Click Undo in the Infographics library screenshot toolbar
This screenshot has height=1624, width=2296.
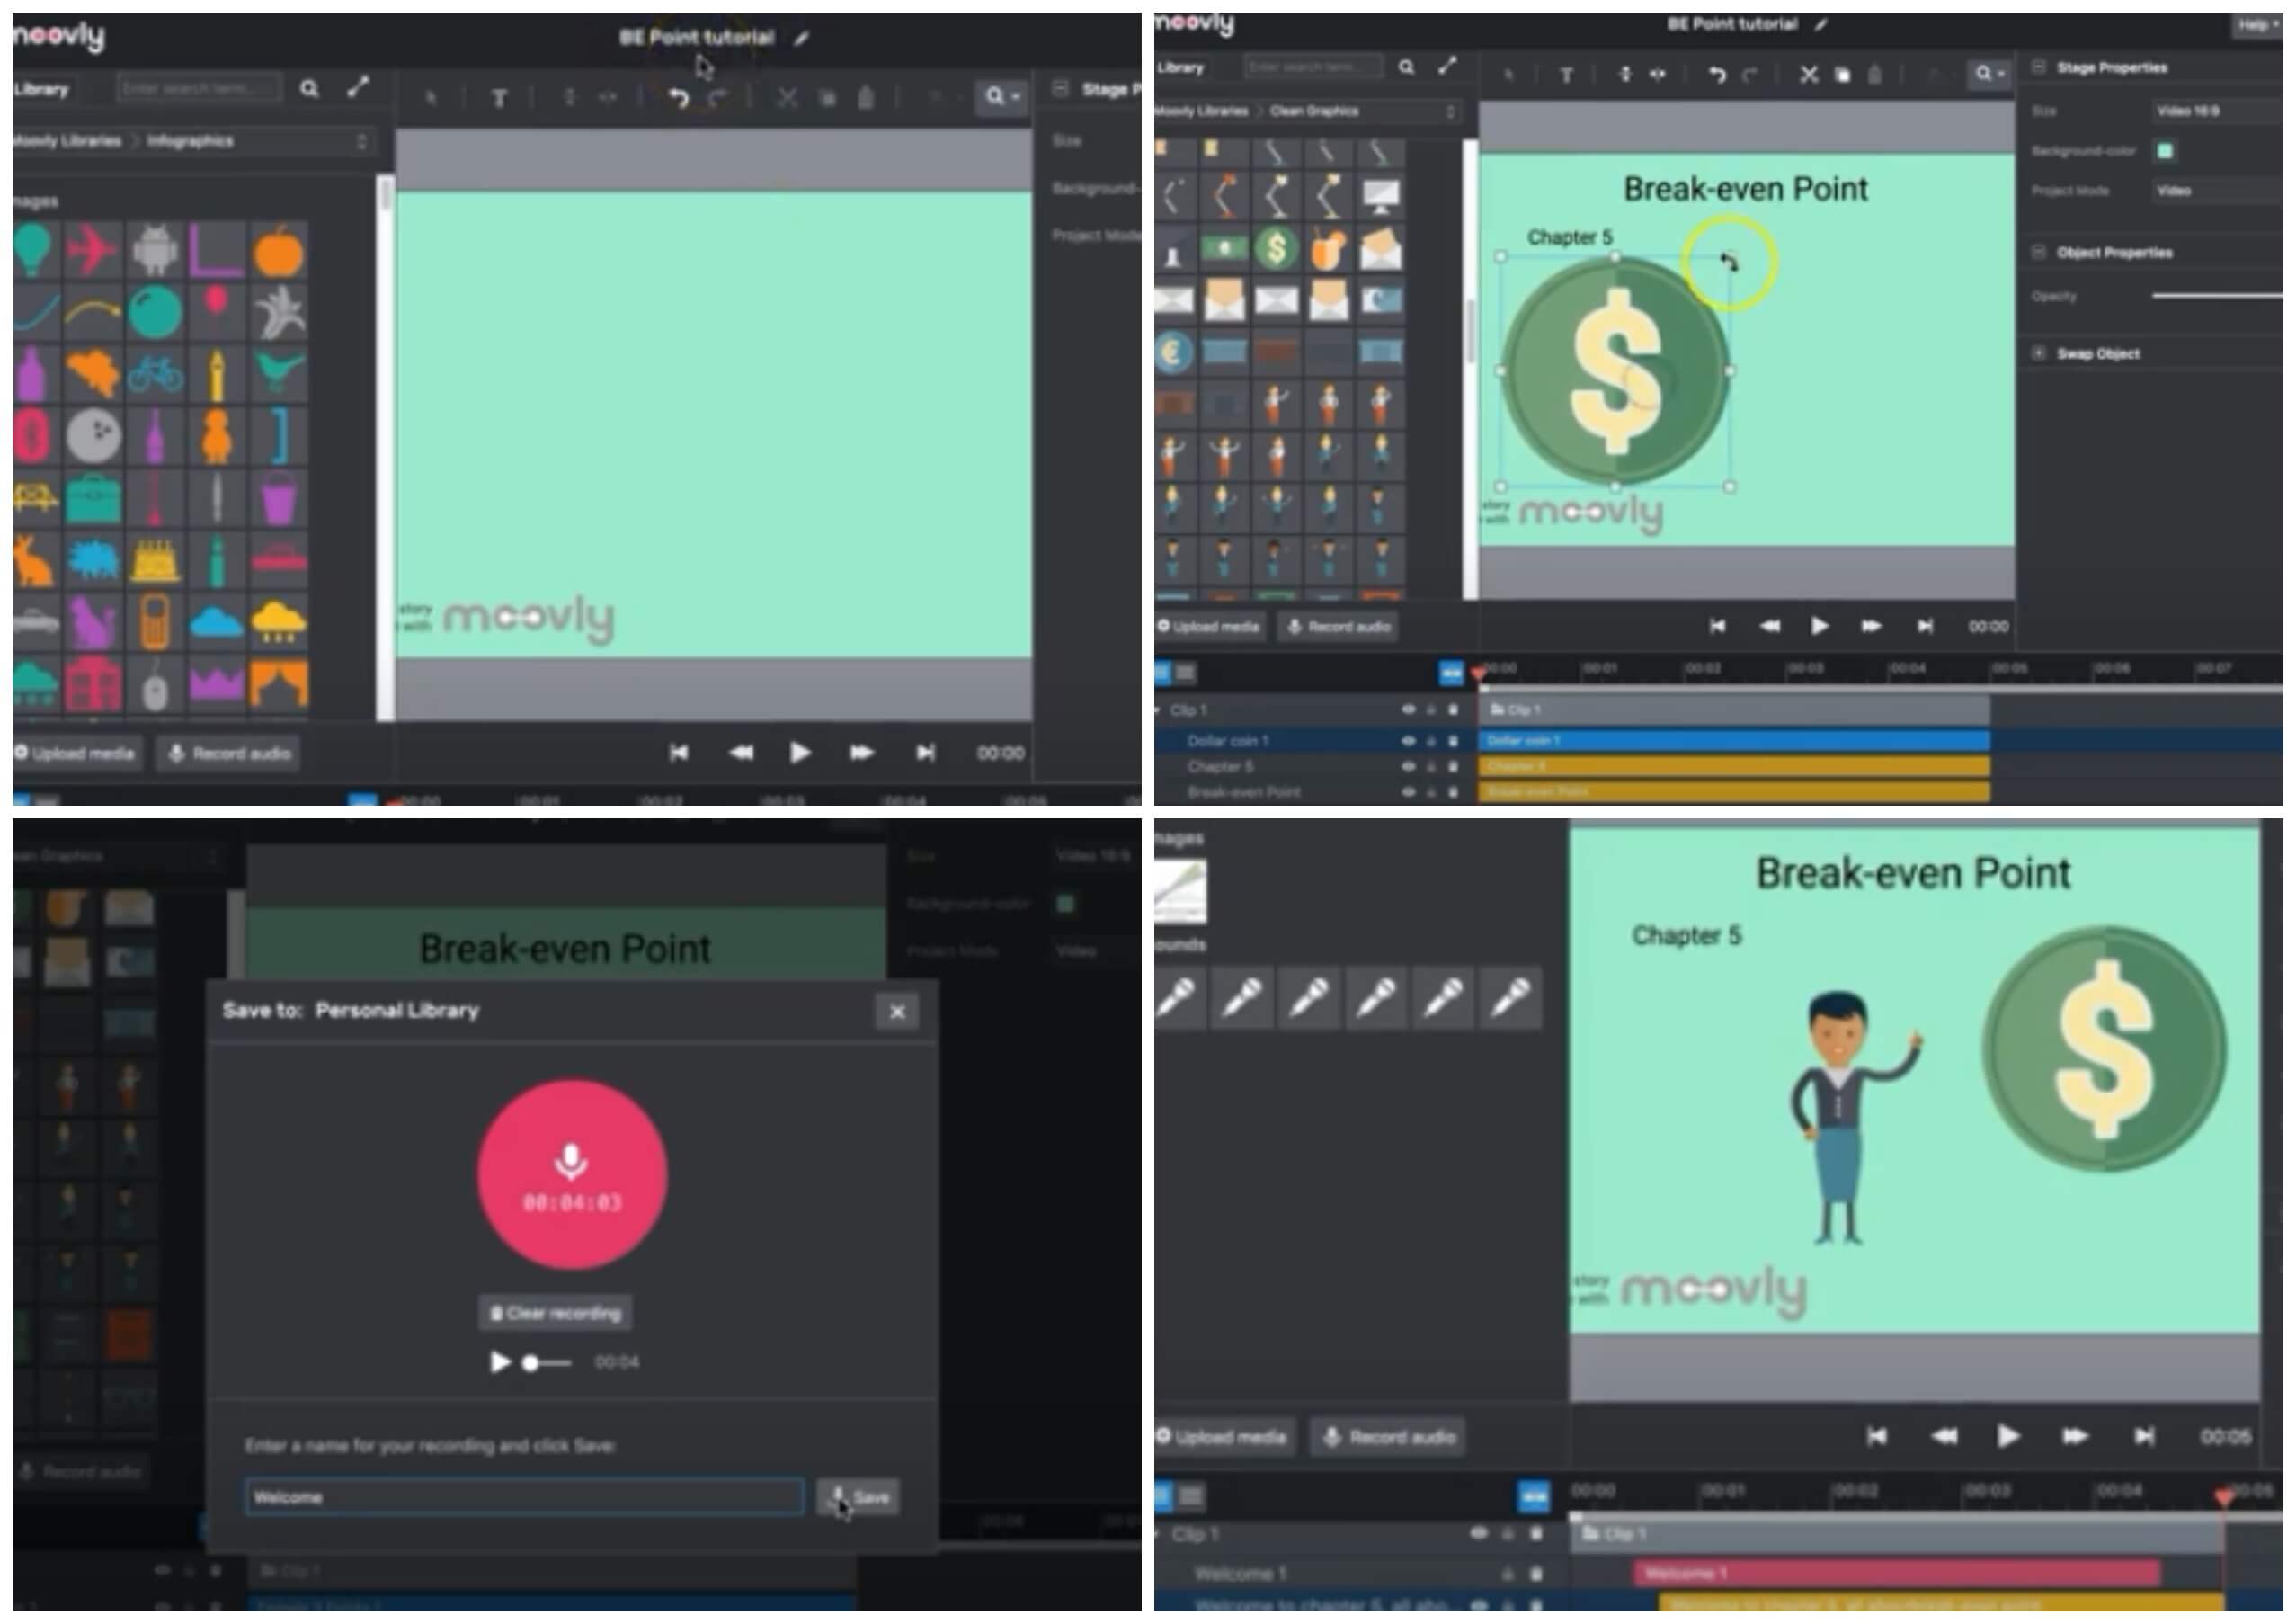pos(678,98)
